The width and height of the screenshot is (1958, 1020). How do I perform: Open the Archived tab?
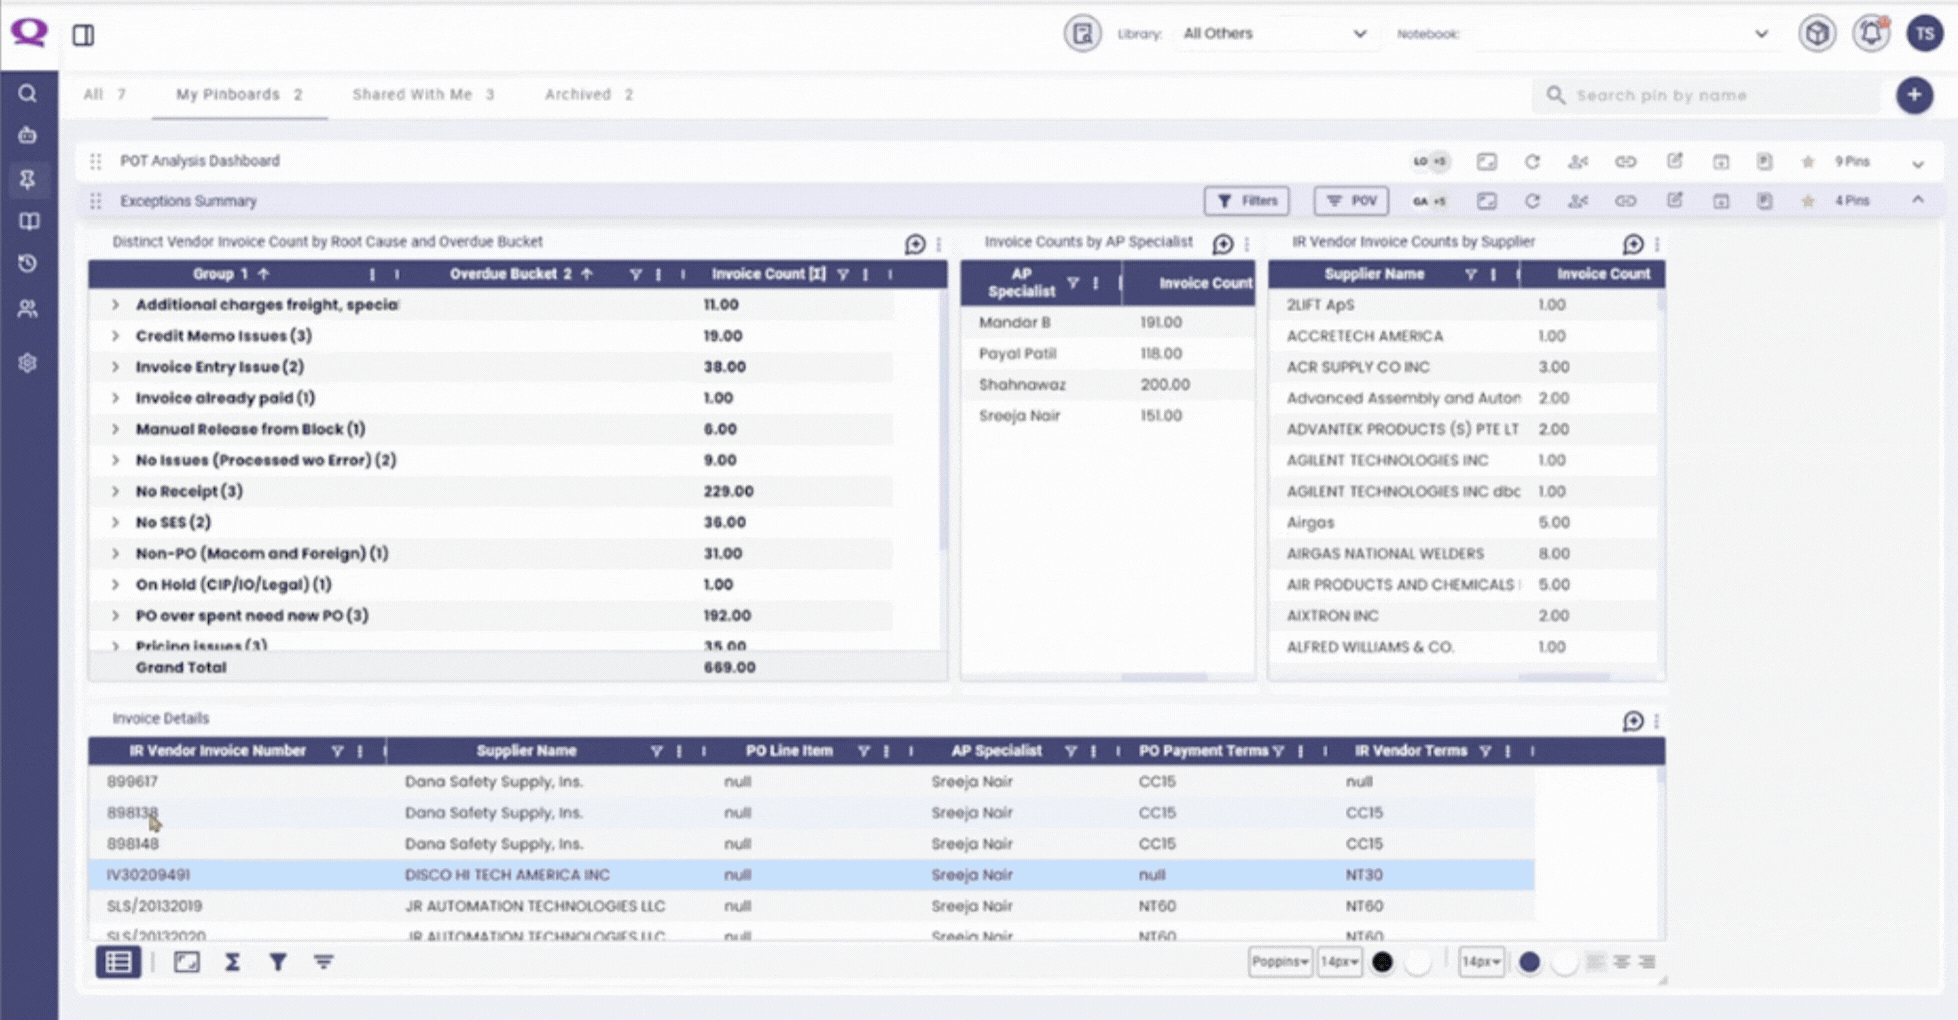(588, 94)
